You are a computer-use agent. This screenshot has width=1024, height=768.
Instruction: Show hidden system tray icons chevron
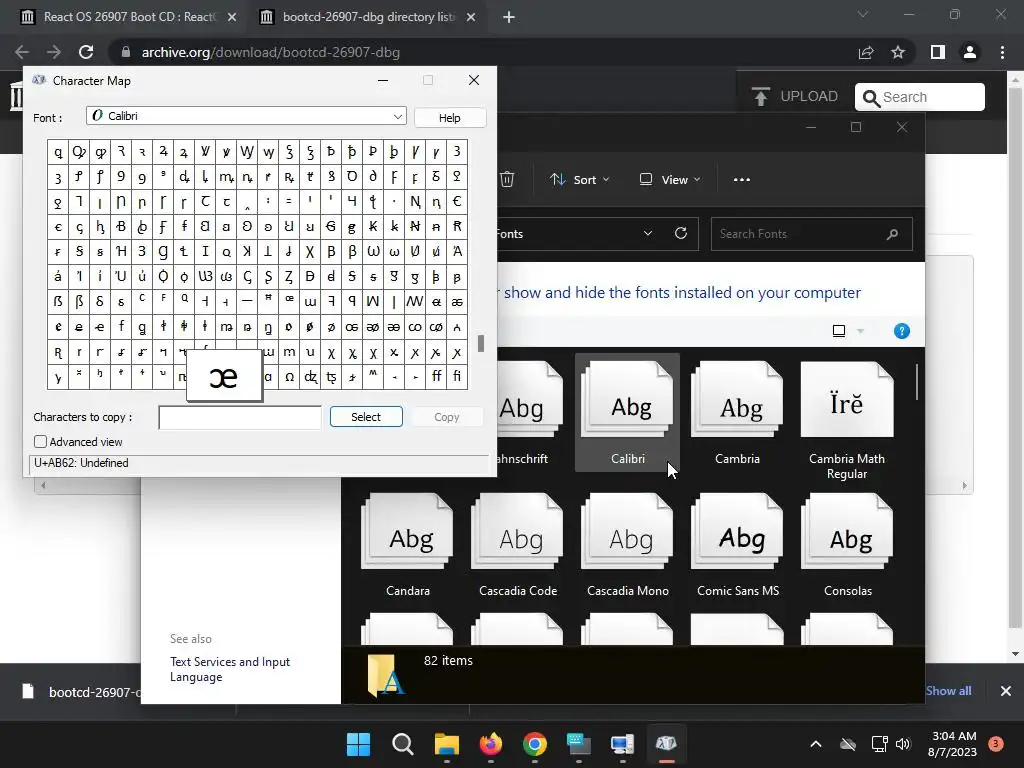pos(816,744)
